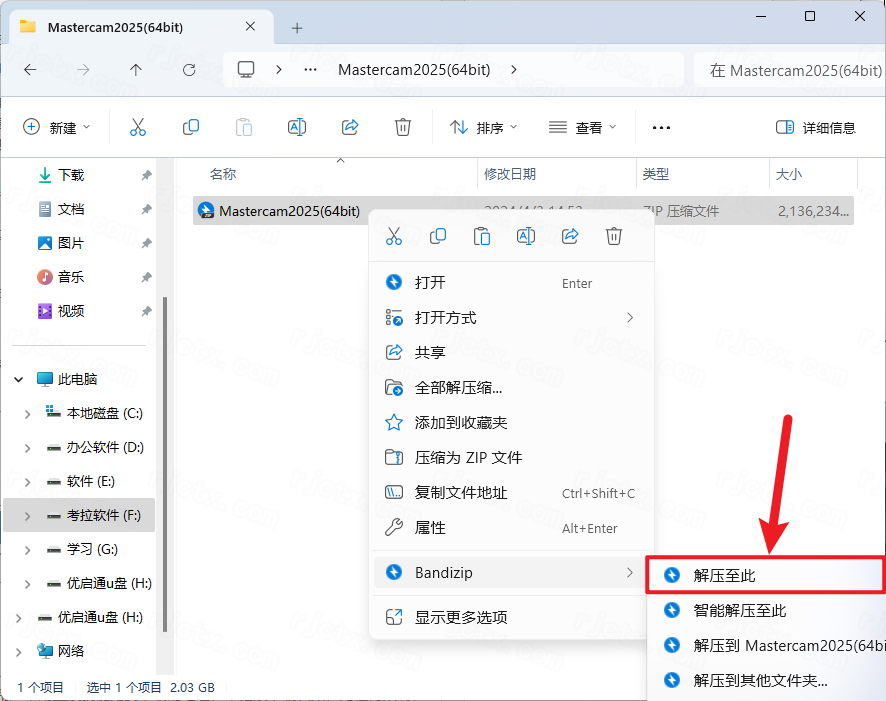
Task: Open 下载 in the quick access sidebar
Action: pyautogui.click(x=71, y=175)
